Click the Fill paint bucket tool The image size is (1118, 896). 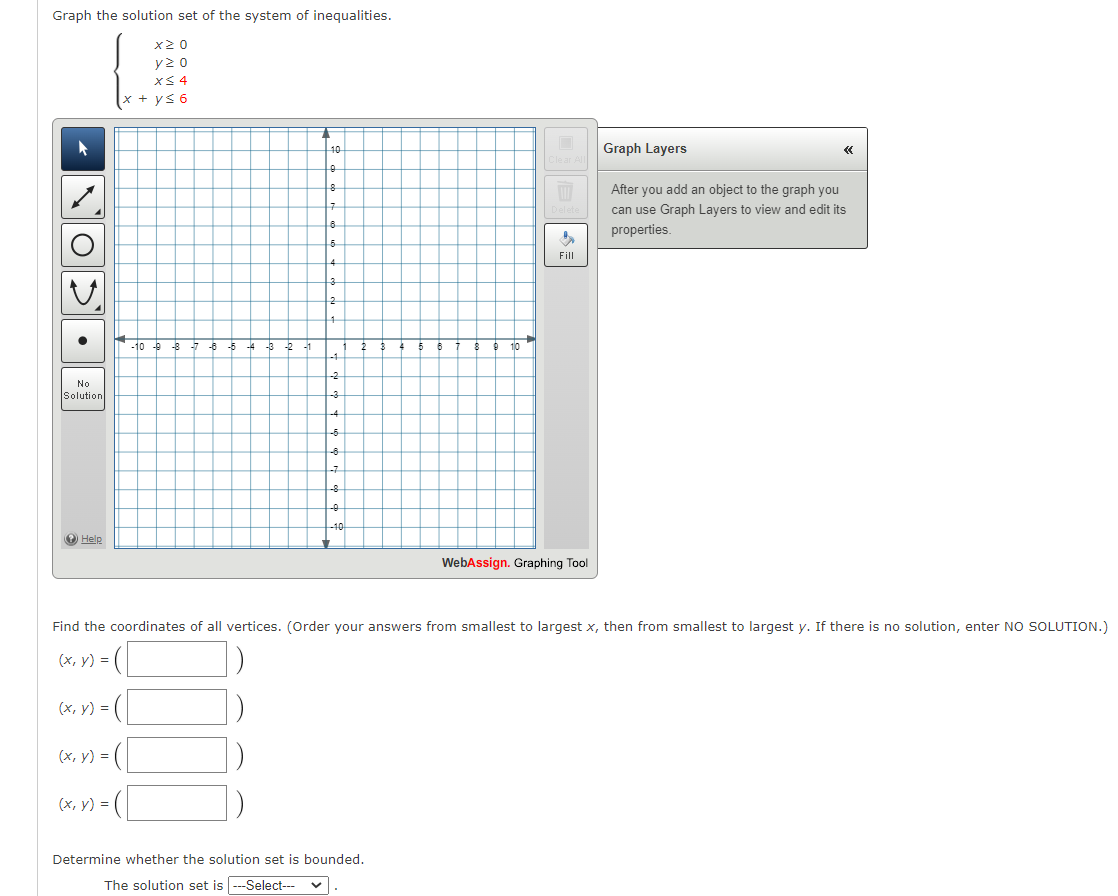(x=566, y=244)
